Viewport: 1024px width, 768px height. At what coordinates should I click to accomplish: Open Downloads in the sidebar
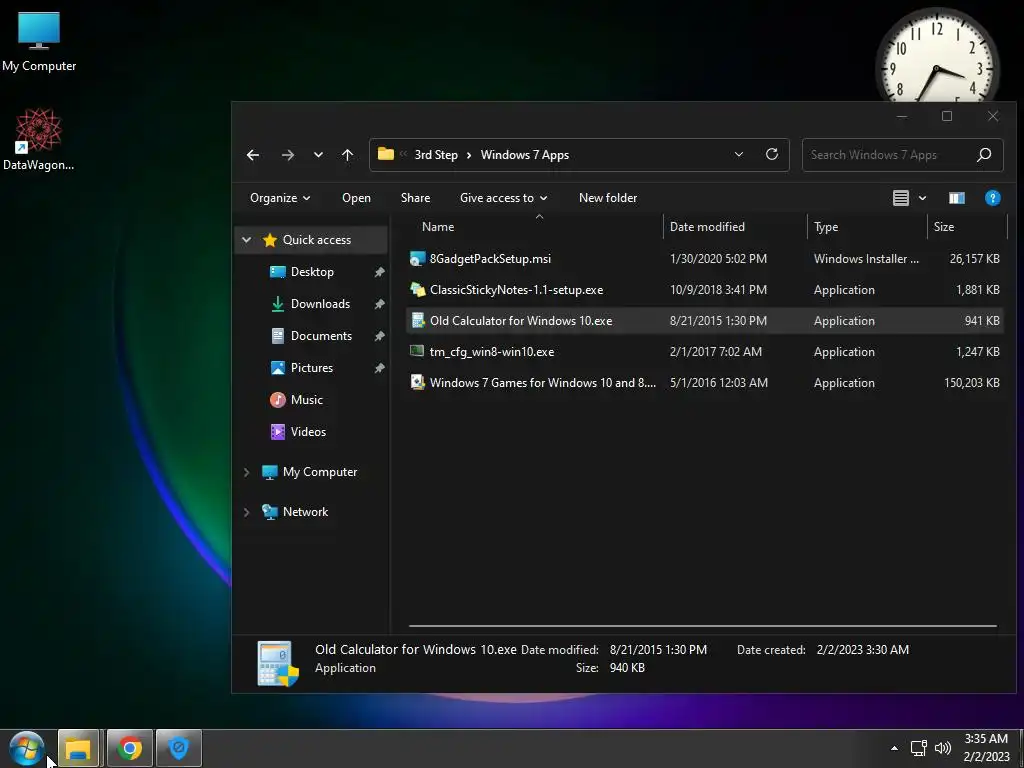pyautogui.click(x=320, y=304)
